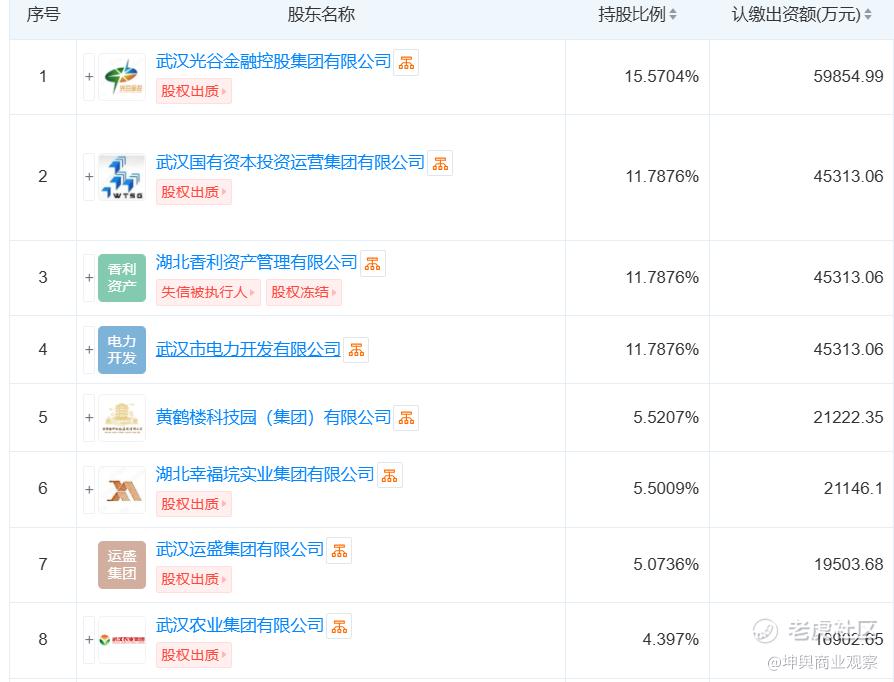Click the 武汉光谷金融控股 company logo
Screen dimensions: 894x682
click(122, 77)
